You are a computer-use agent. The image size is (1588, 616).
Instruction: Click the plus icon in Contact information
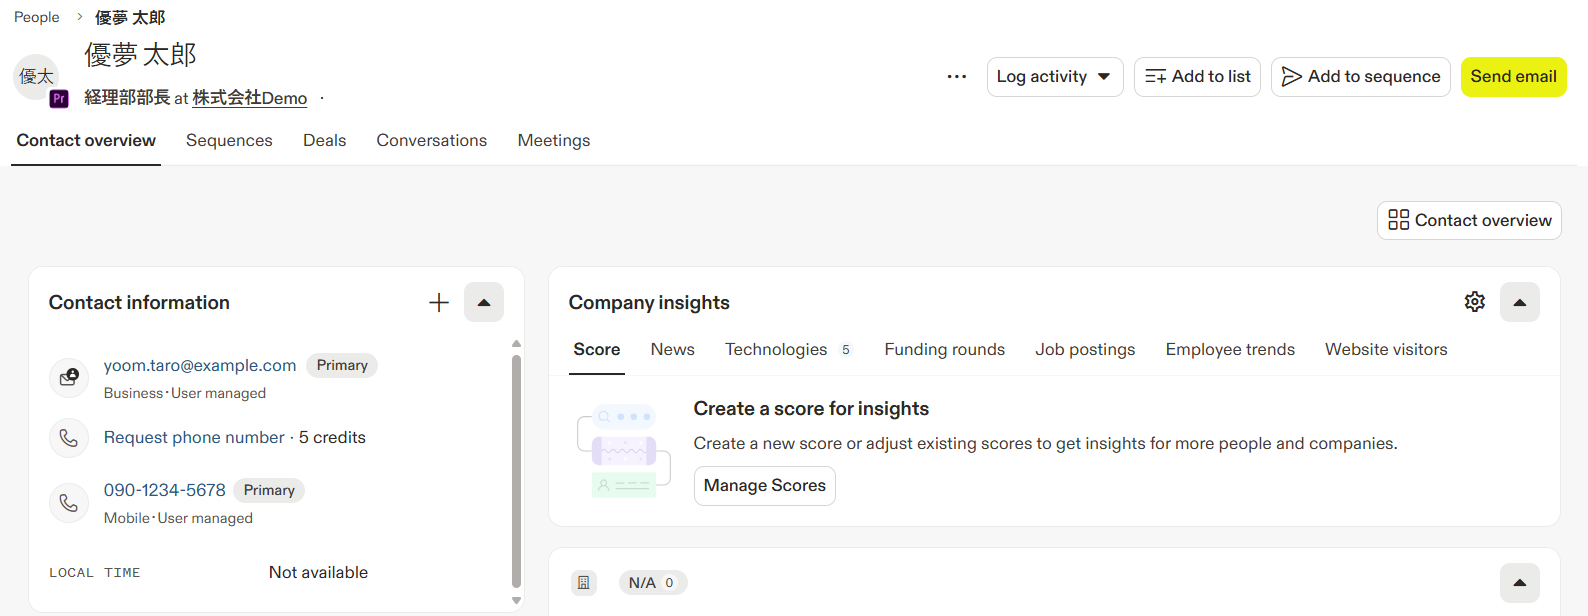point(439,303)
